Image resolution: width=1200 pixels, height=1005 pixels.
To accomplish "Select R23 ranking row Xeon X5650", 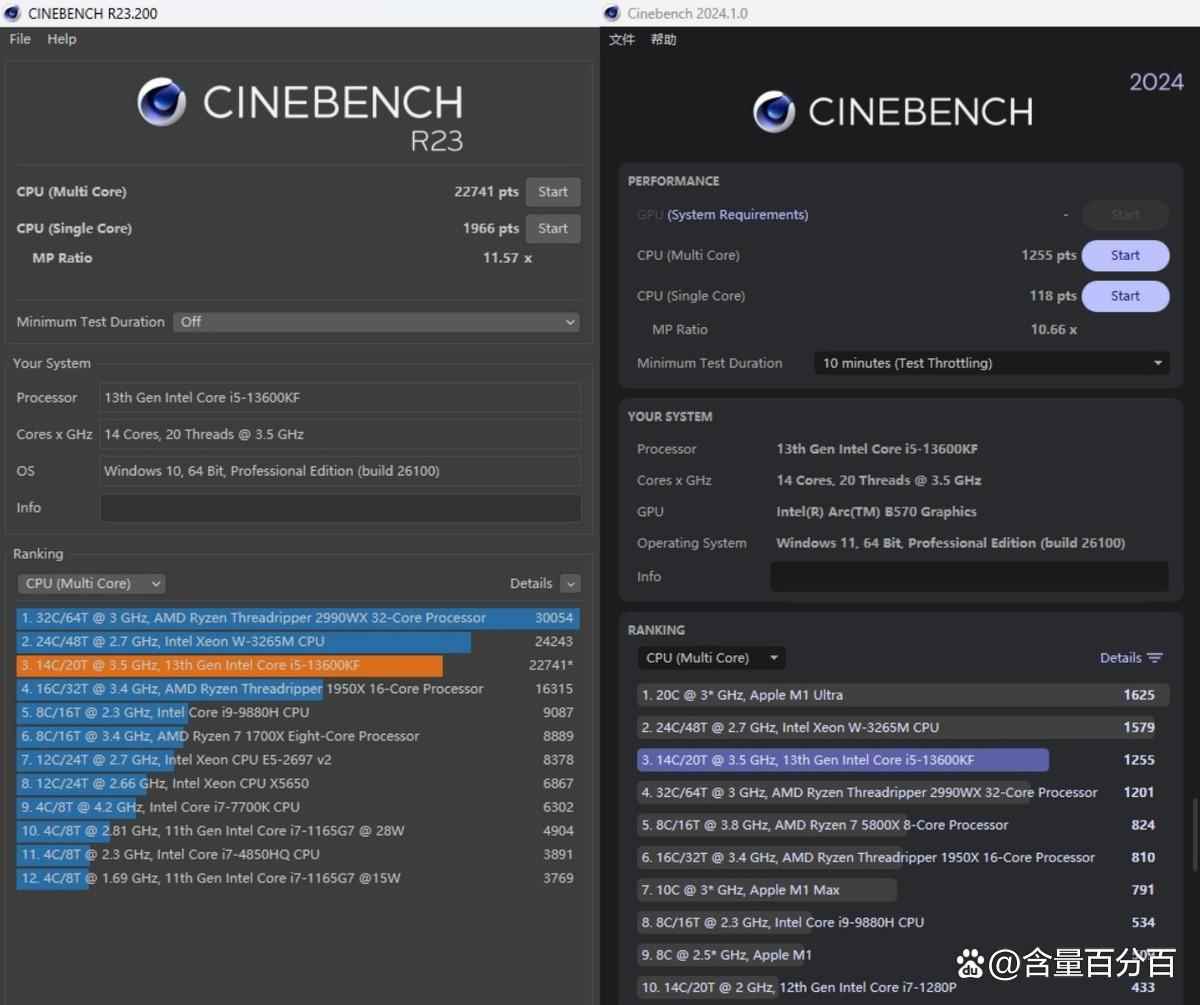I will point(298,784).
